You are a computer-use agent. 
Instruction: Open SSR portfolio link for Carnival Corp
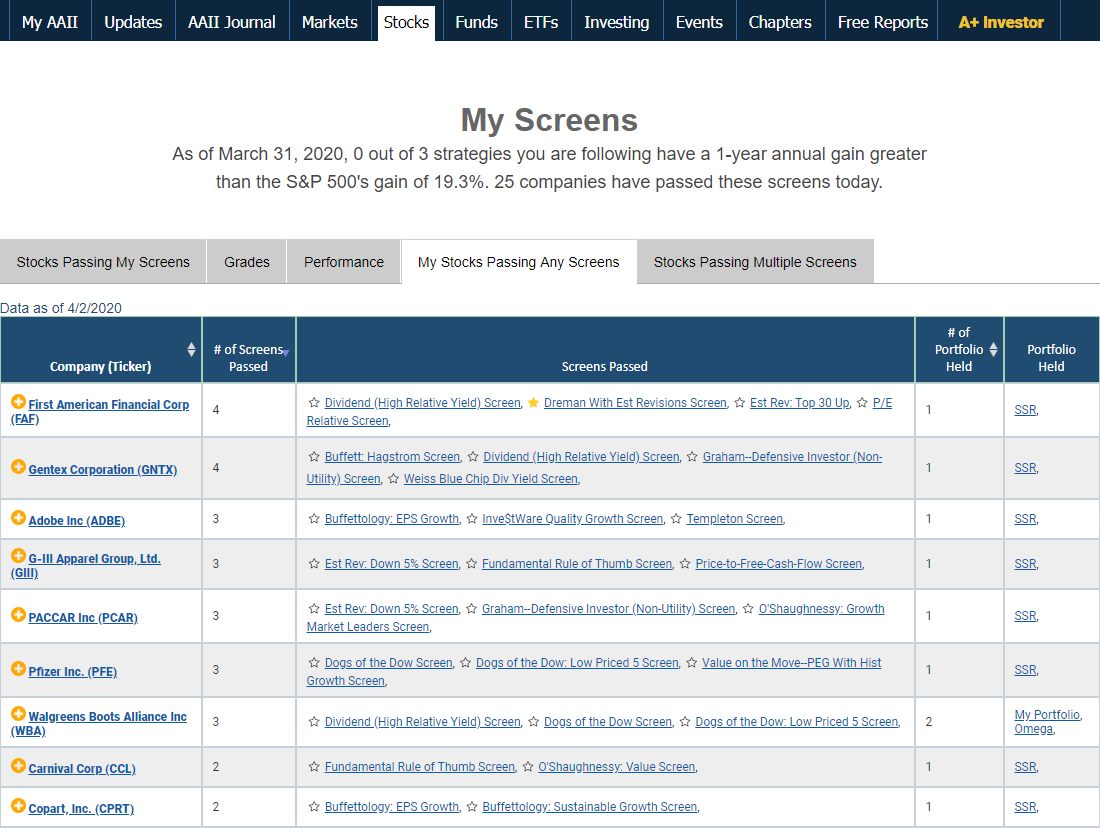pos(1025,767)
